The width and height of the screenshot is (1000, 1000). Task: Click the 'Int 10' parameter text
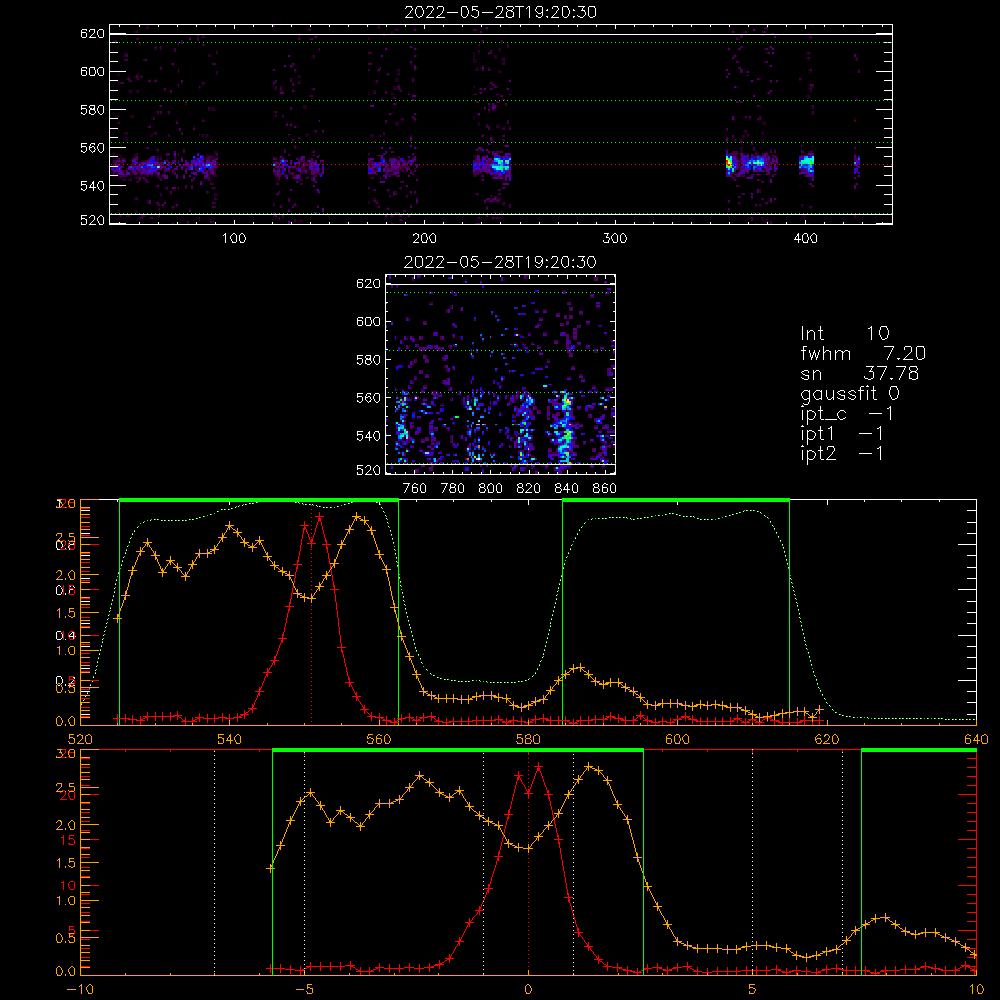(844, 333)
